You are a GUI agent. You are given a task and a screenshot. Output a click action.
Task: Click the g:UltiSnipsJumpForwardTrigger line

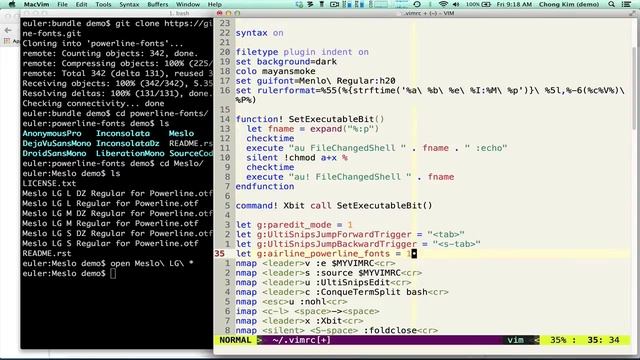(350, 234)
